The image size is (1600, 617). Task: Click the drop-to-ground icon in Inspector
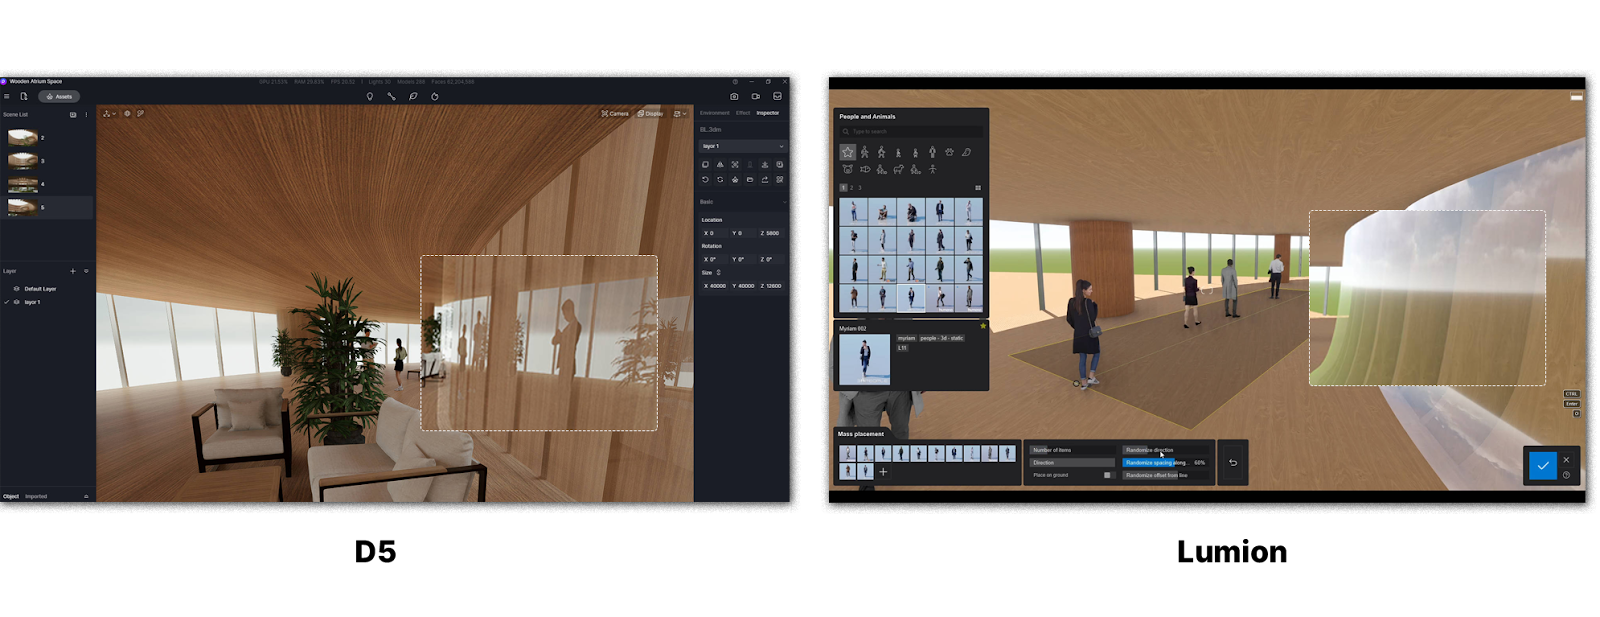[x=765, y=165]
